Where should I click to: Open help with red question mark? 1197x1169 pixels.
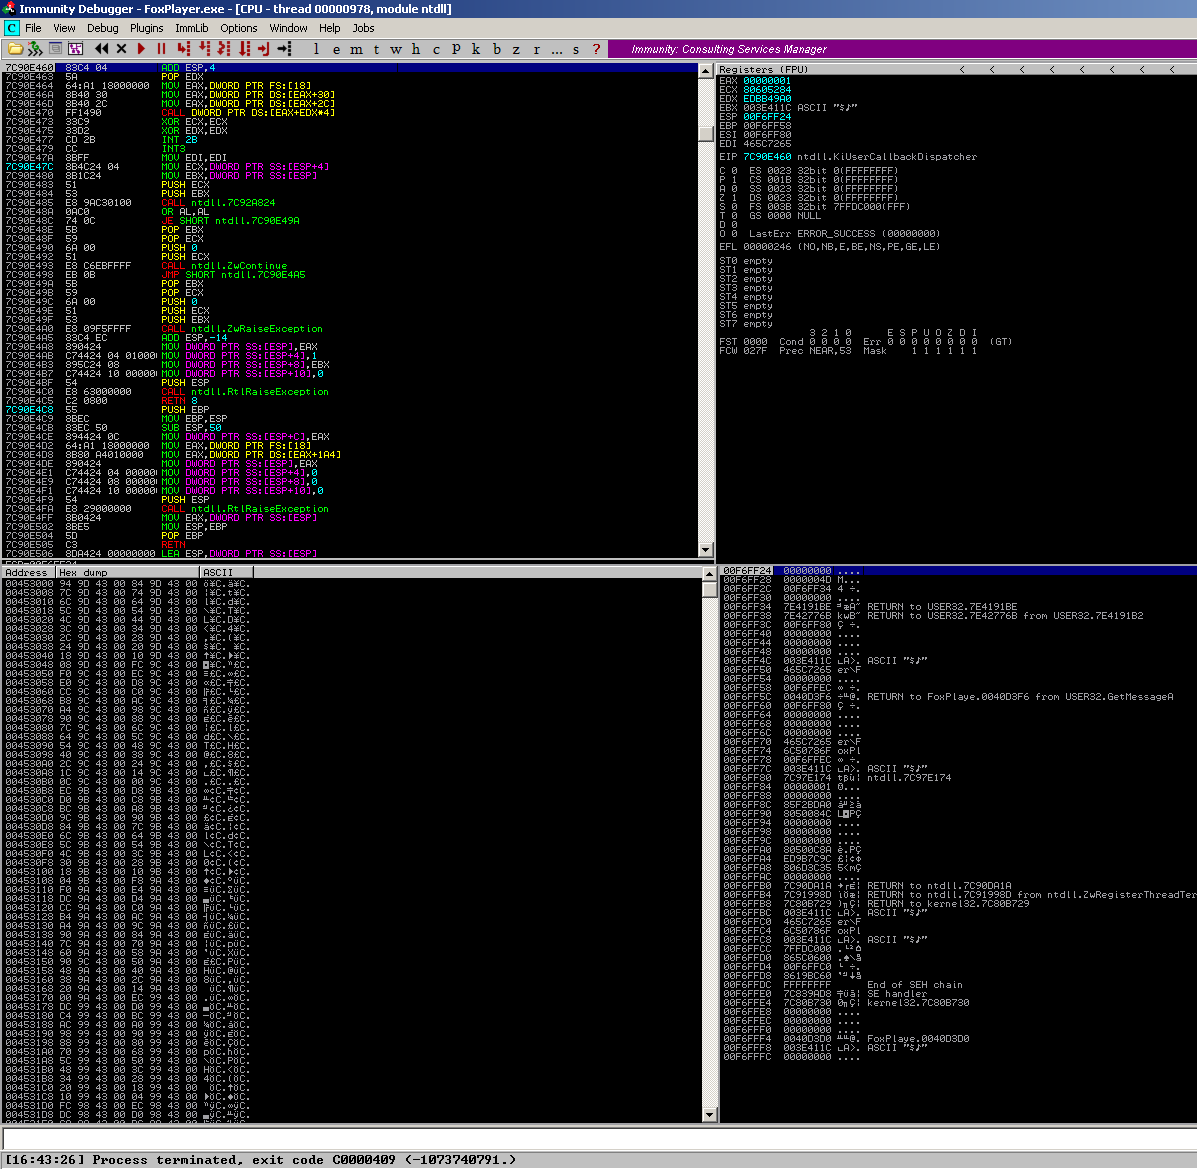click(x=596, y=49)
